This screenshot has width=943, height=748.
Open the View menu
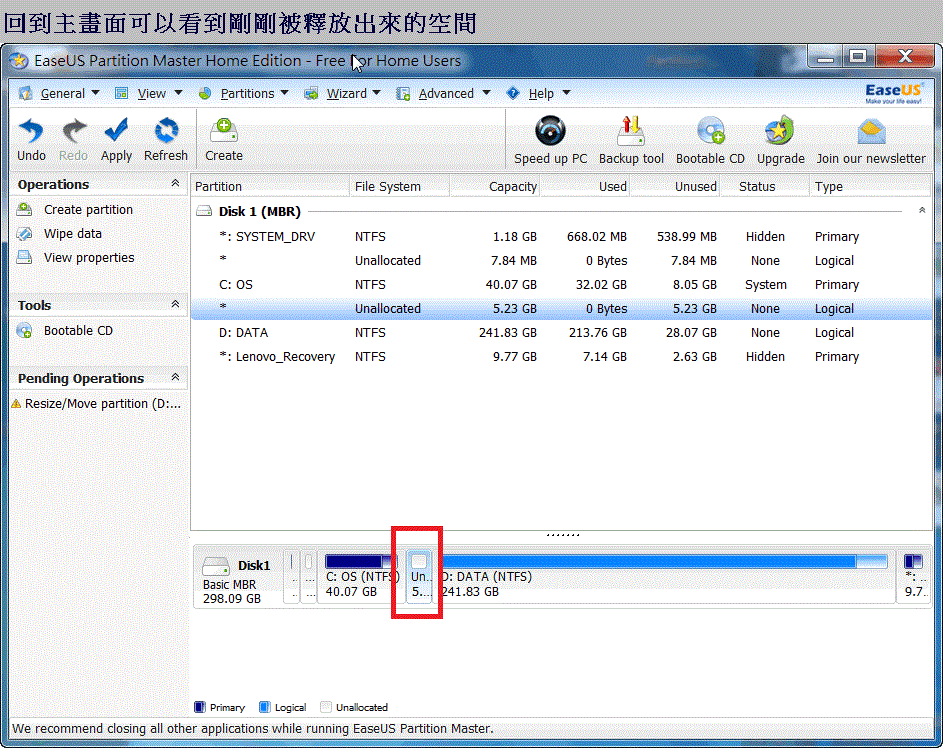pos(152,94)
